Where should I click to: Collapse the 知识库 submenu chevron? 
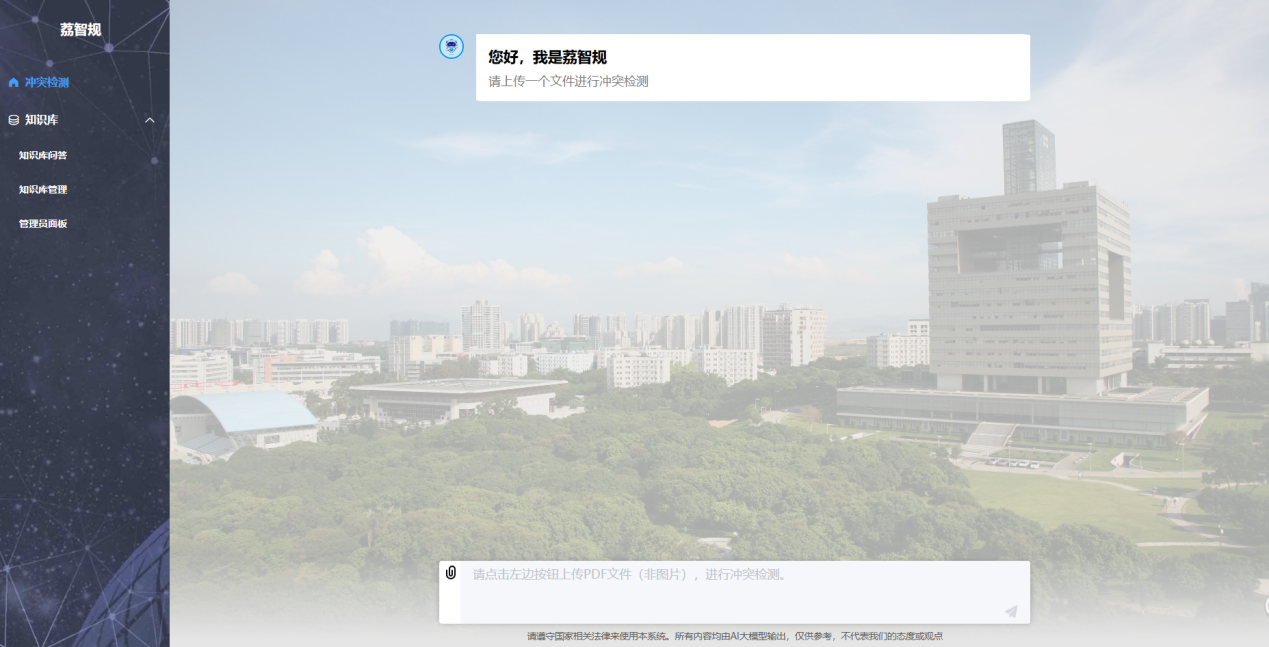(x=150, y=120)
